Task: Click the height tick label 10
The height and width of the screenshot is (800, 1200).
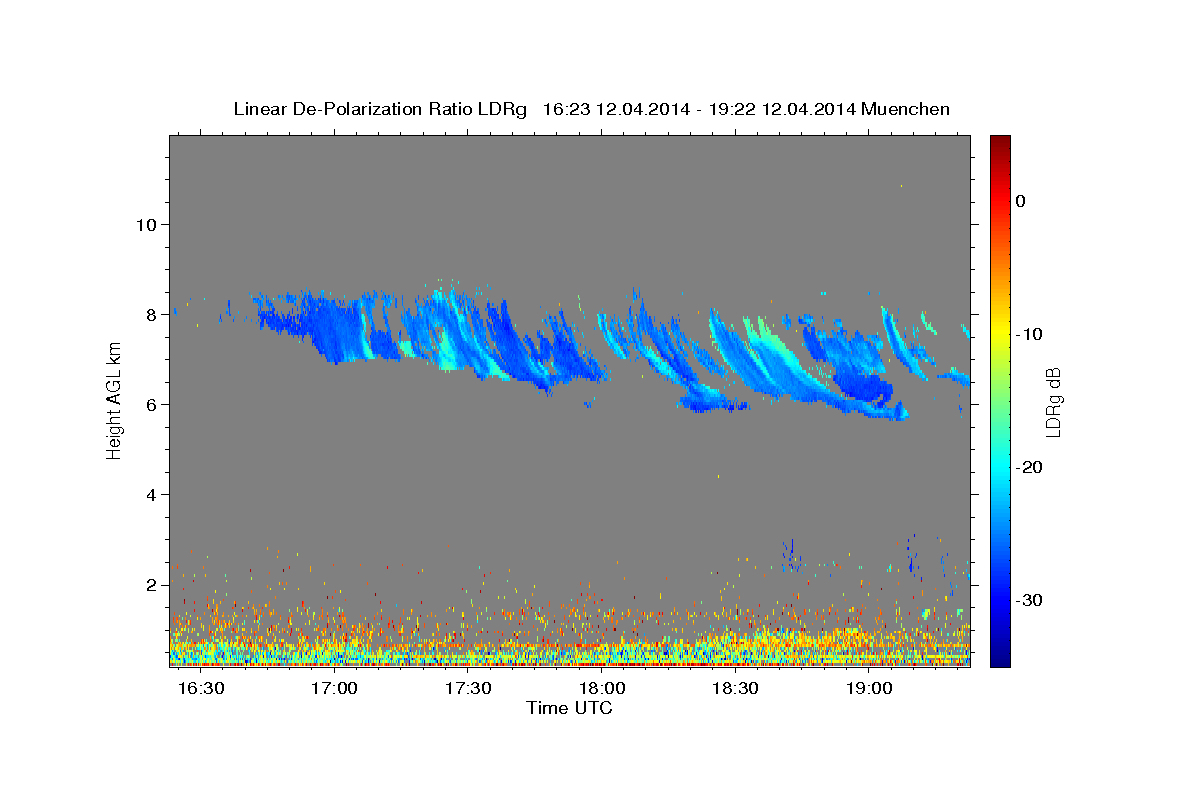Action: click(x=145, y=225)
